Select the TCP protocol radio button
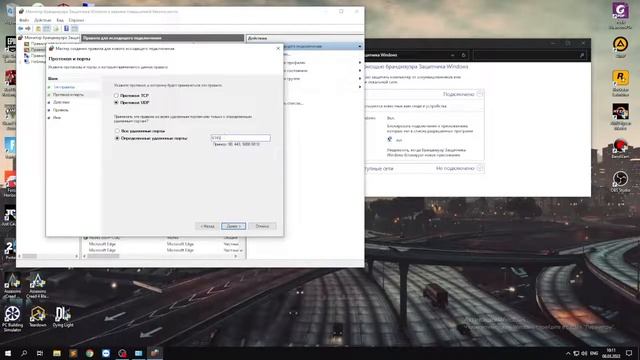Image resolution: width=640 pixels, height=360 pixels. [x=116, y=95]
